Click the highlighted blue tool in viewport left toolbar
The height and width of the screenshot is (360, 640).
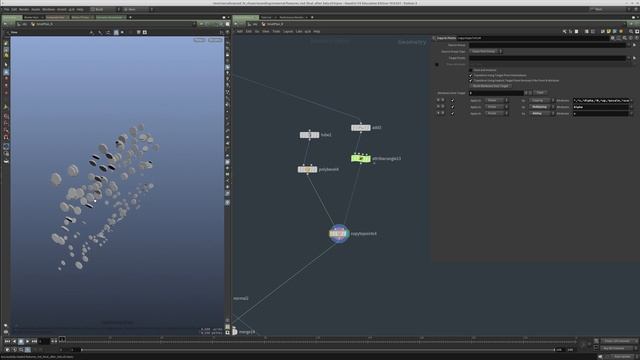click(x=6, y=72)
